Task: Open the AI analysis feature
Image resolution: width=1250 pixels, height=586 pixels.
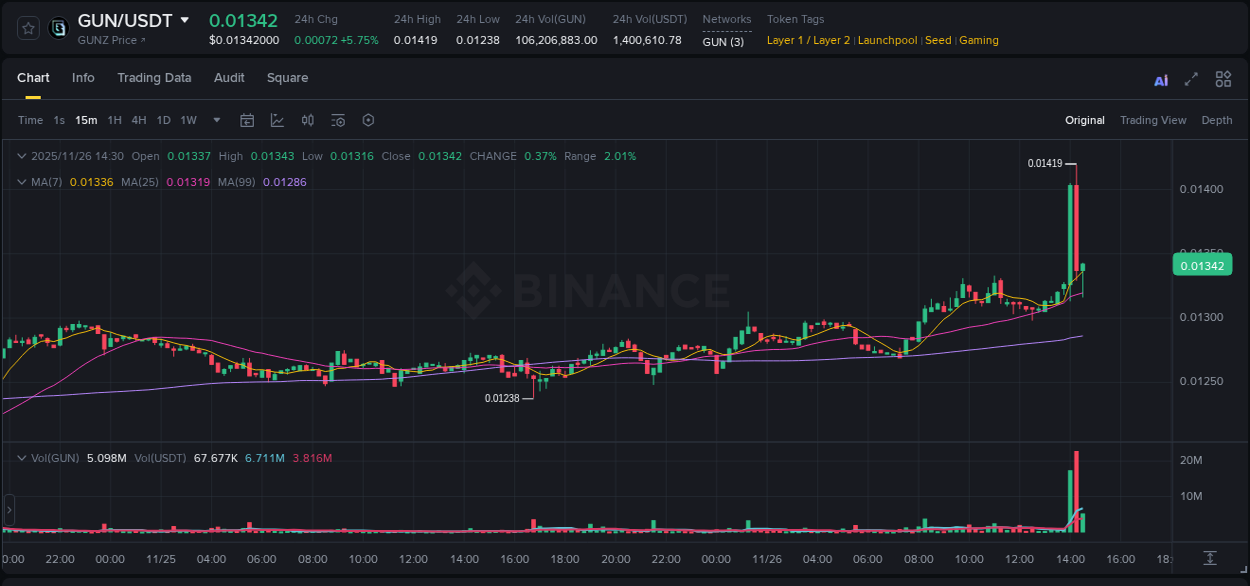Action: coord(1161,79)
